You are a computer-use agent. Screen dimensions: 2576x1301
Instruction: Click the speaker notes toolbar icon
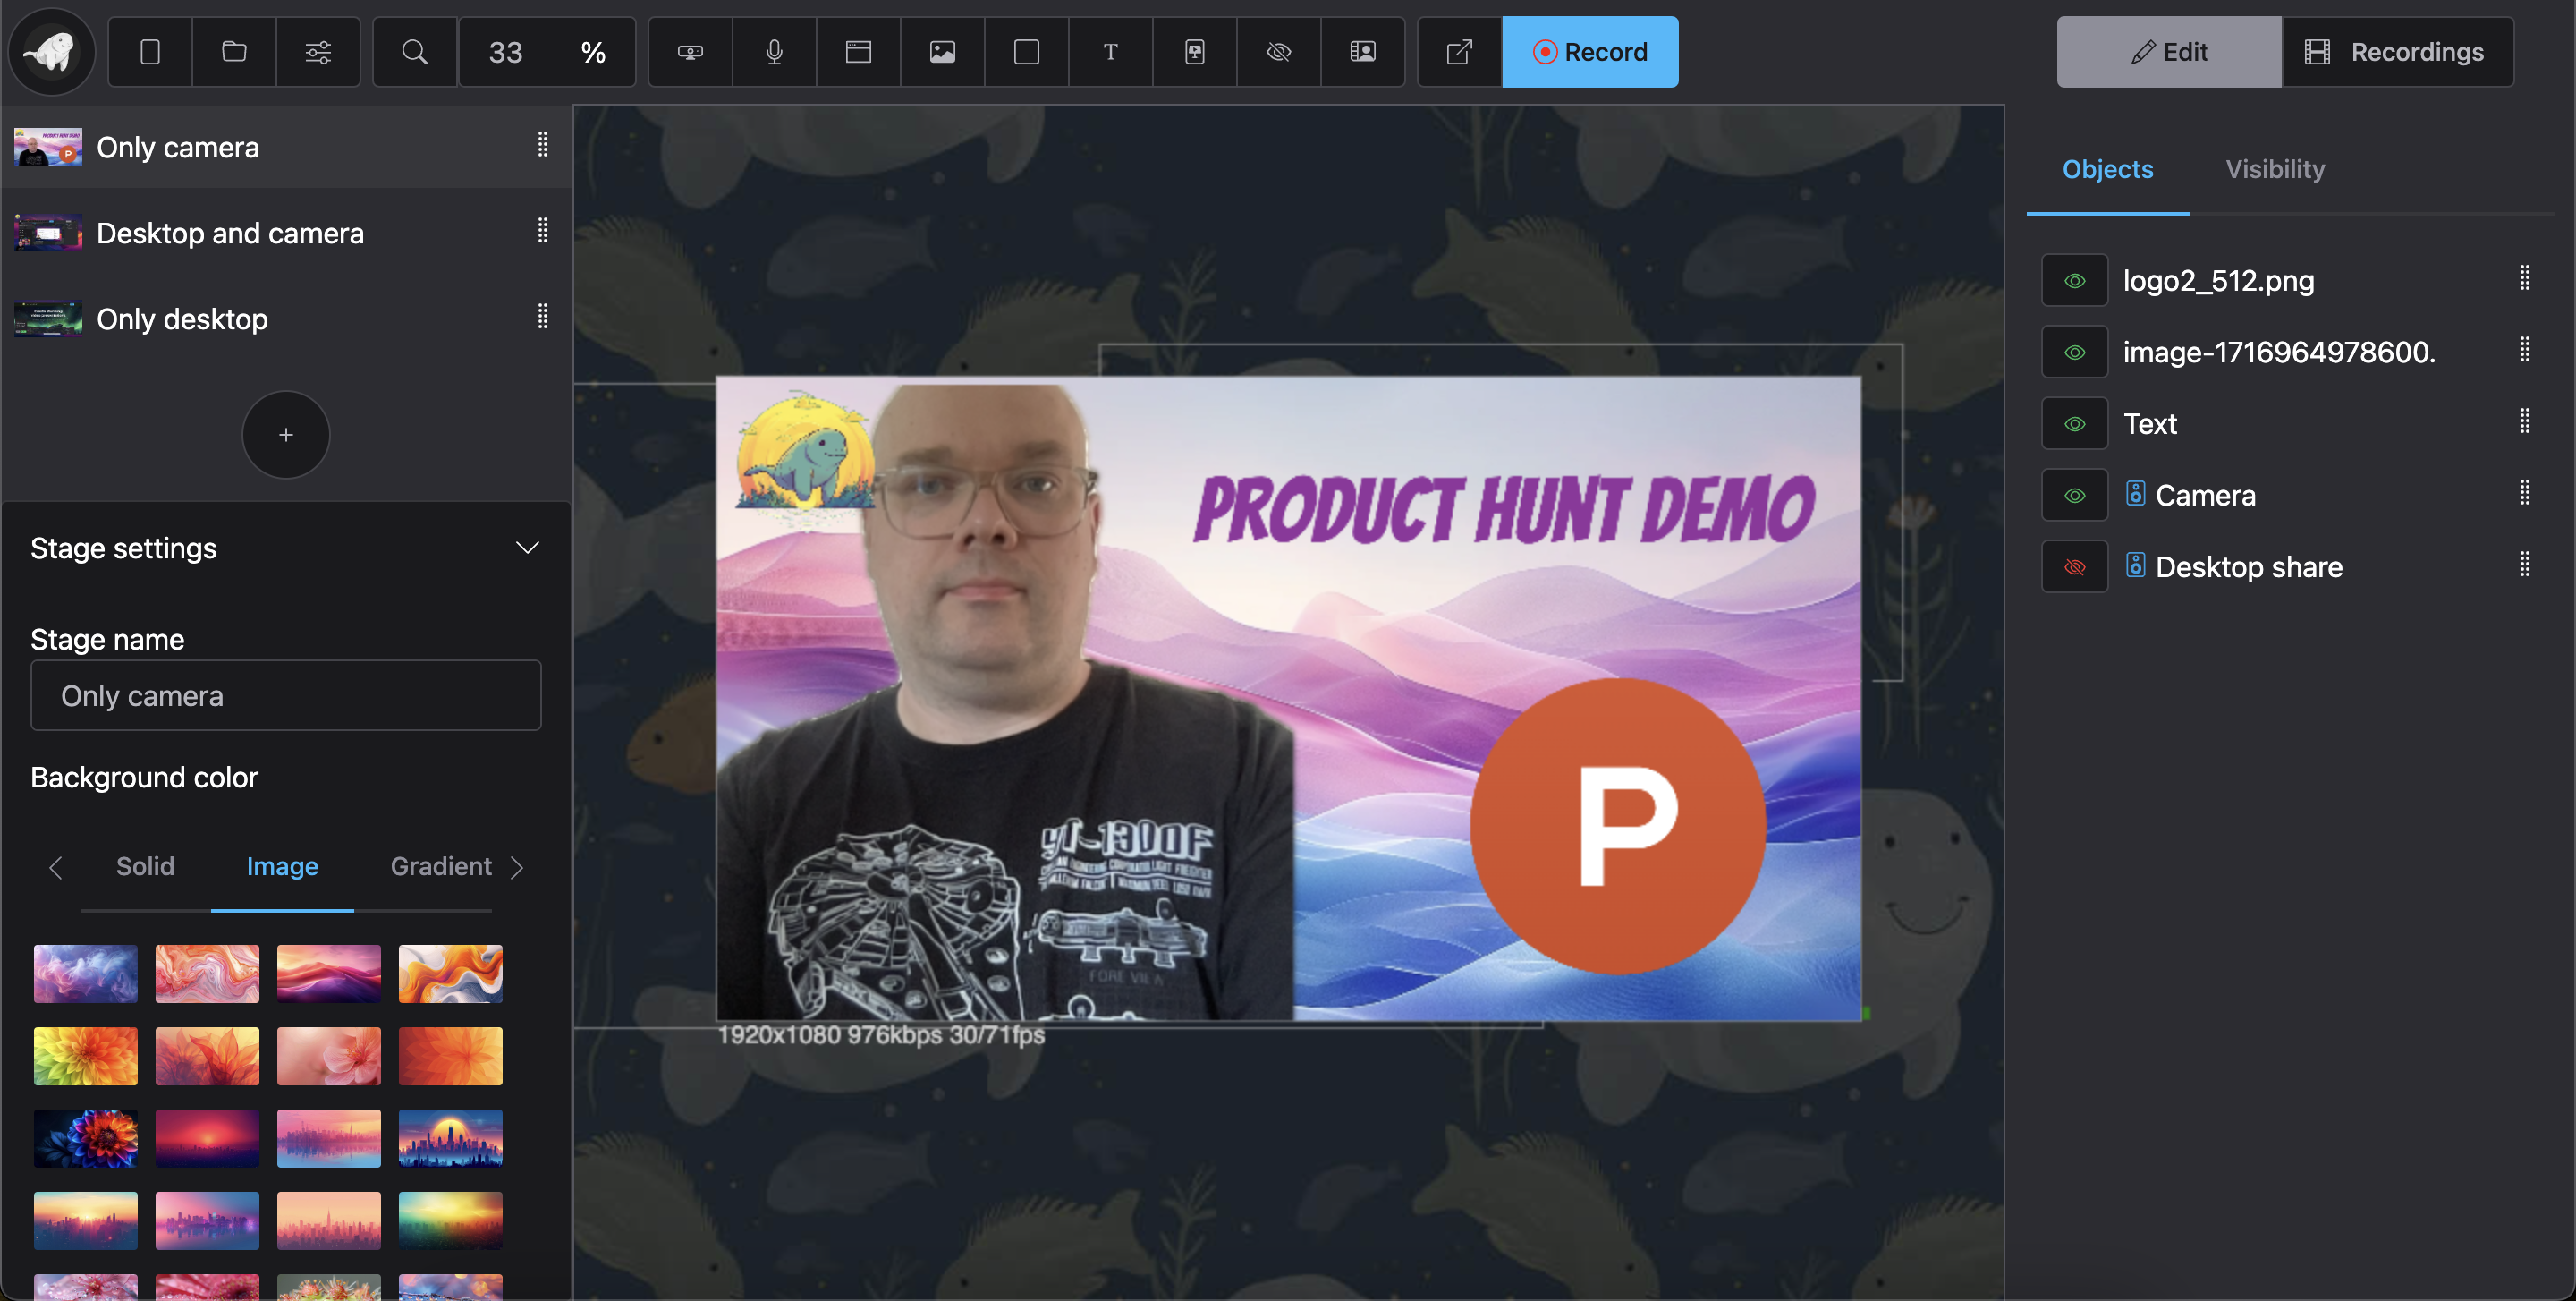[1362, 52]
